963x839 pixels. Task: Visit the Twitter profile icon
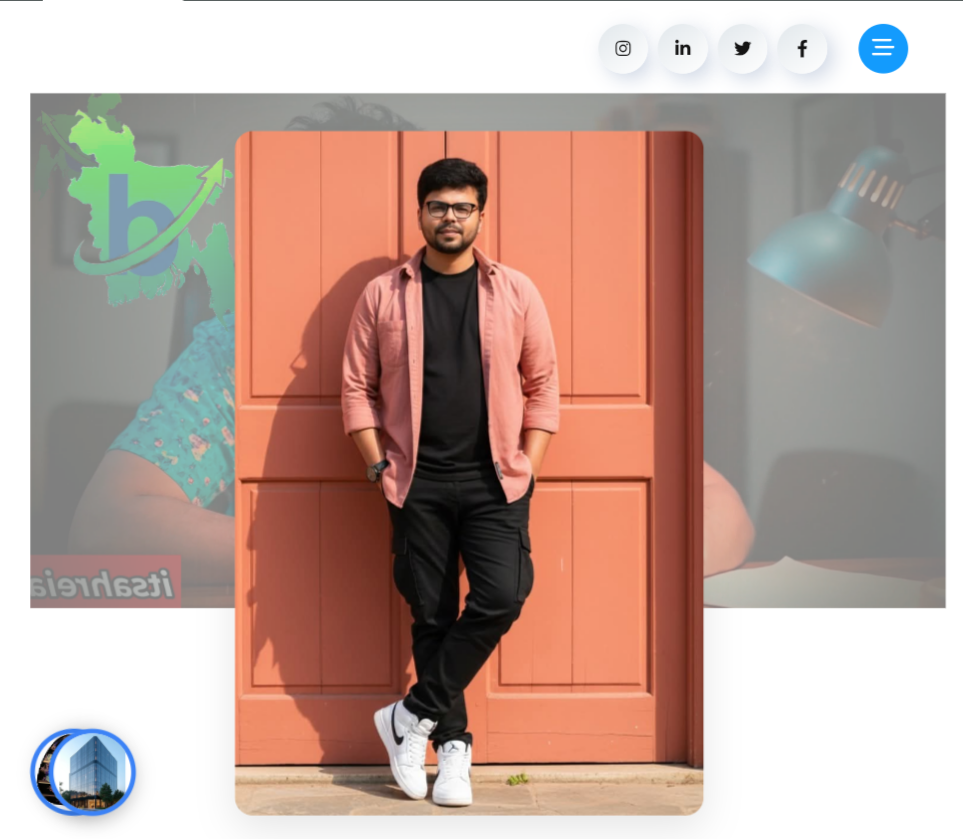(x=743, y=49)
